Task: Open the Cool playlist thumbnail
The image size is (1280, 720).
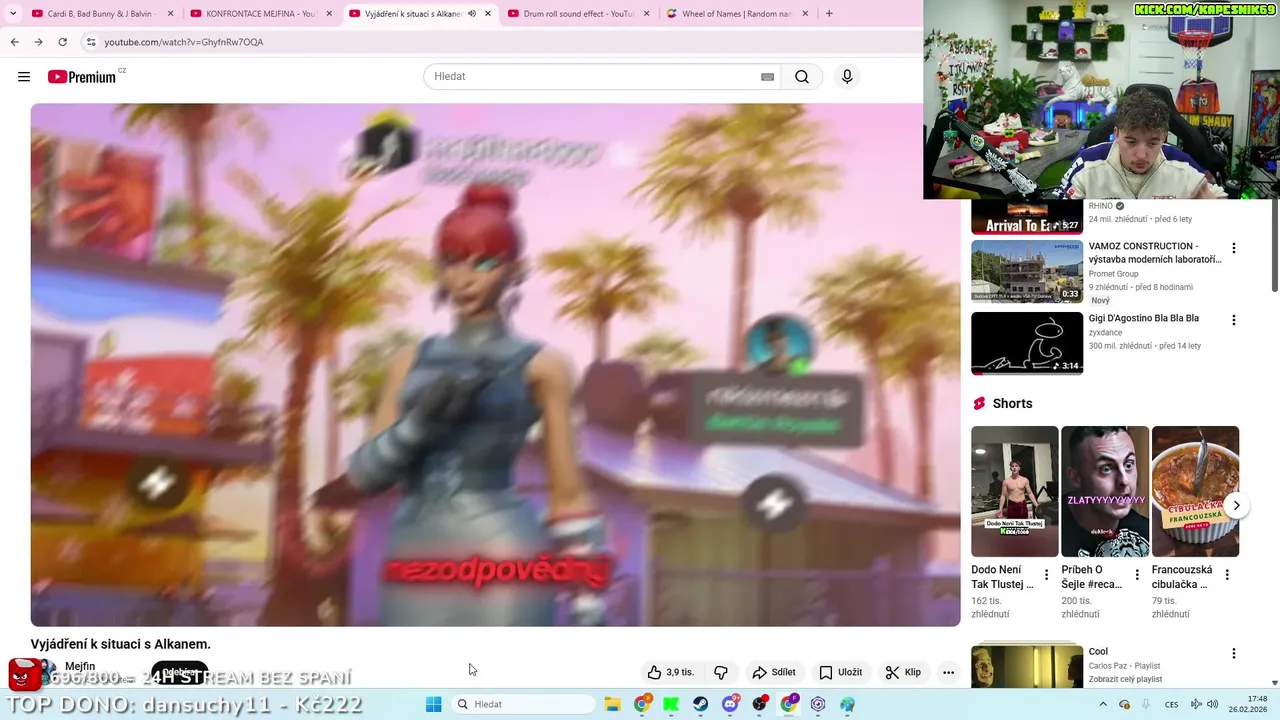Action: 1027,666
